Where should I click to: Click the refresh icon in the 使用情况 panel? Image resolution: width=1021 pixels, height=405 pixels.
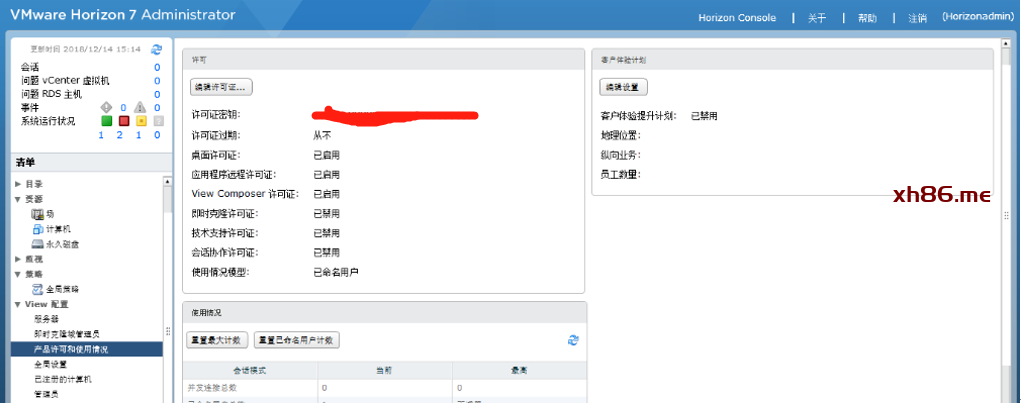pyautogui.click(x=573, y=340)
